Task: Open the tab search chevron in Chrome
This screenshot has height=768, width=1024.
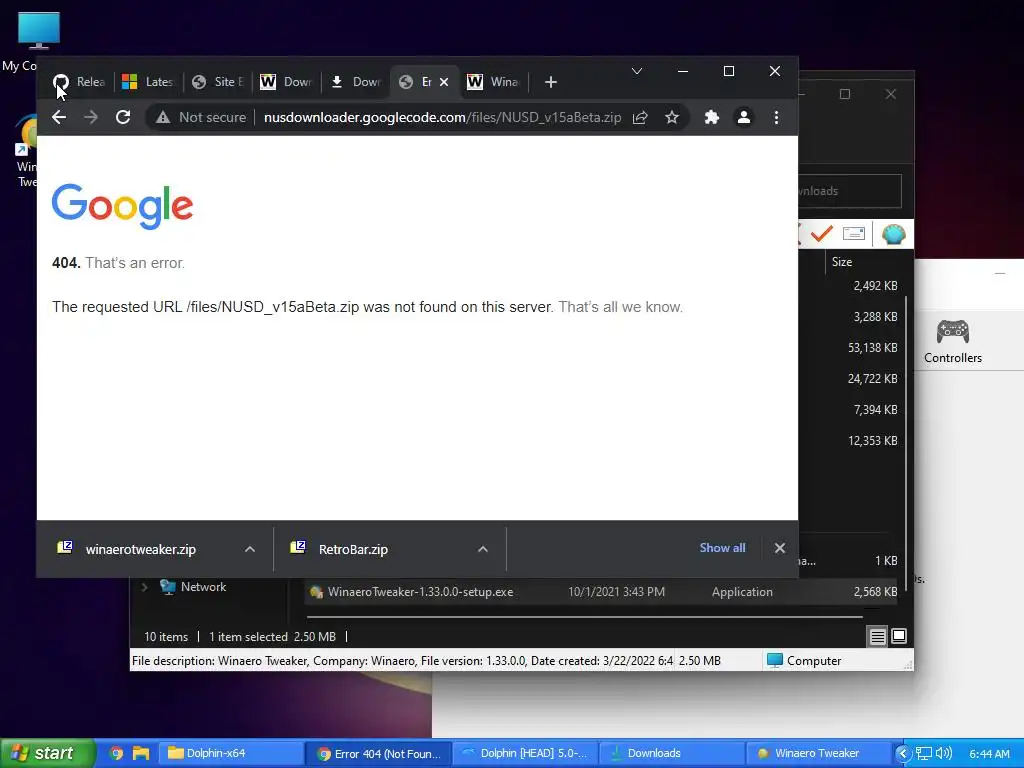Action: (637, 71)
